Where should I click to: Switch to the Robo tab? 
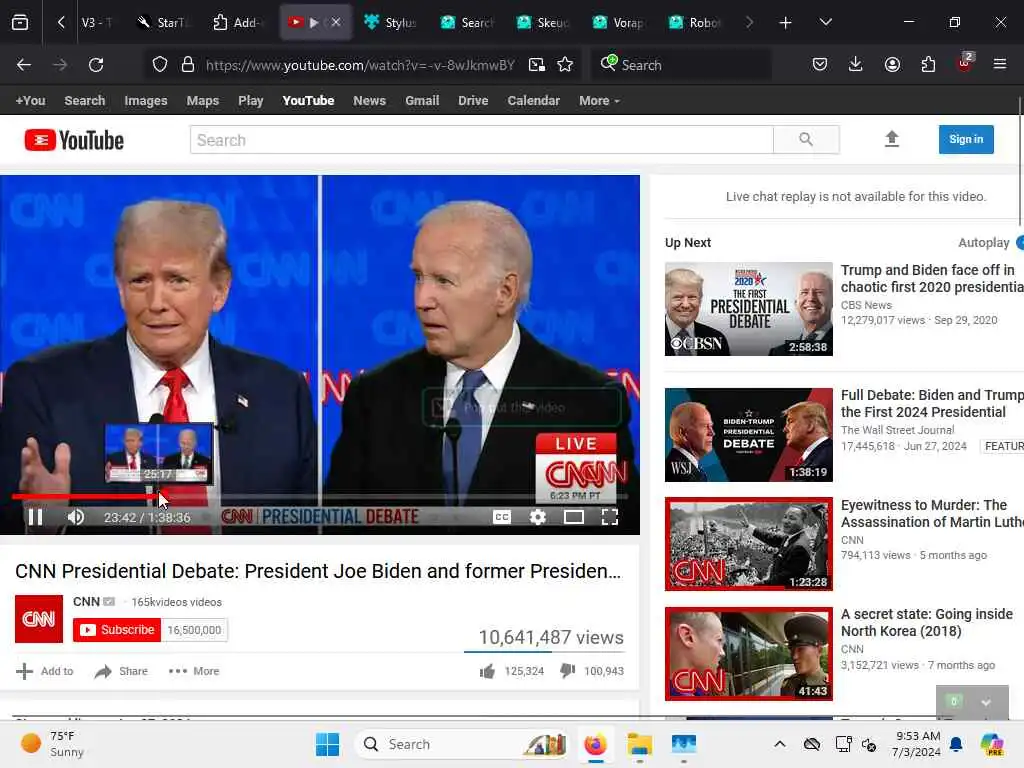(x=696, y=22)
